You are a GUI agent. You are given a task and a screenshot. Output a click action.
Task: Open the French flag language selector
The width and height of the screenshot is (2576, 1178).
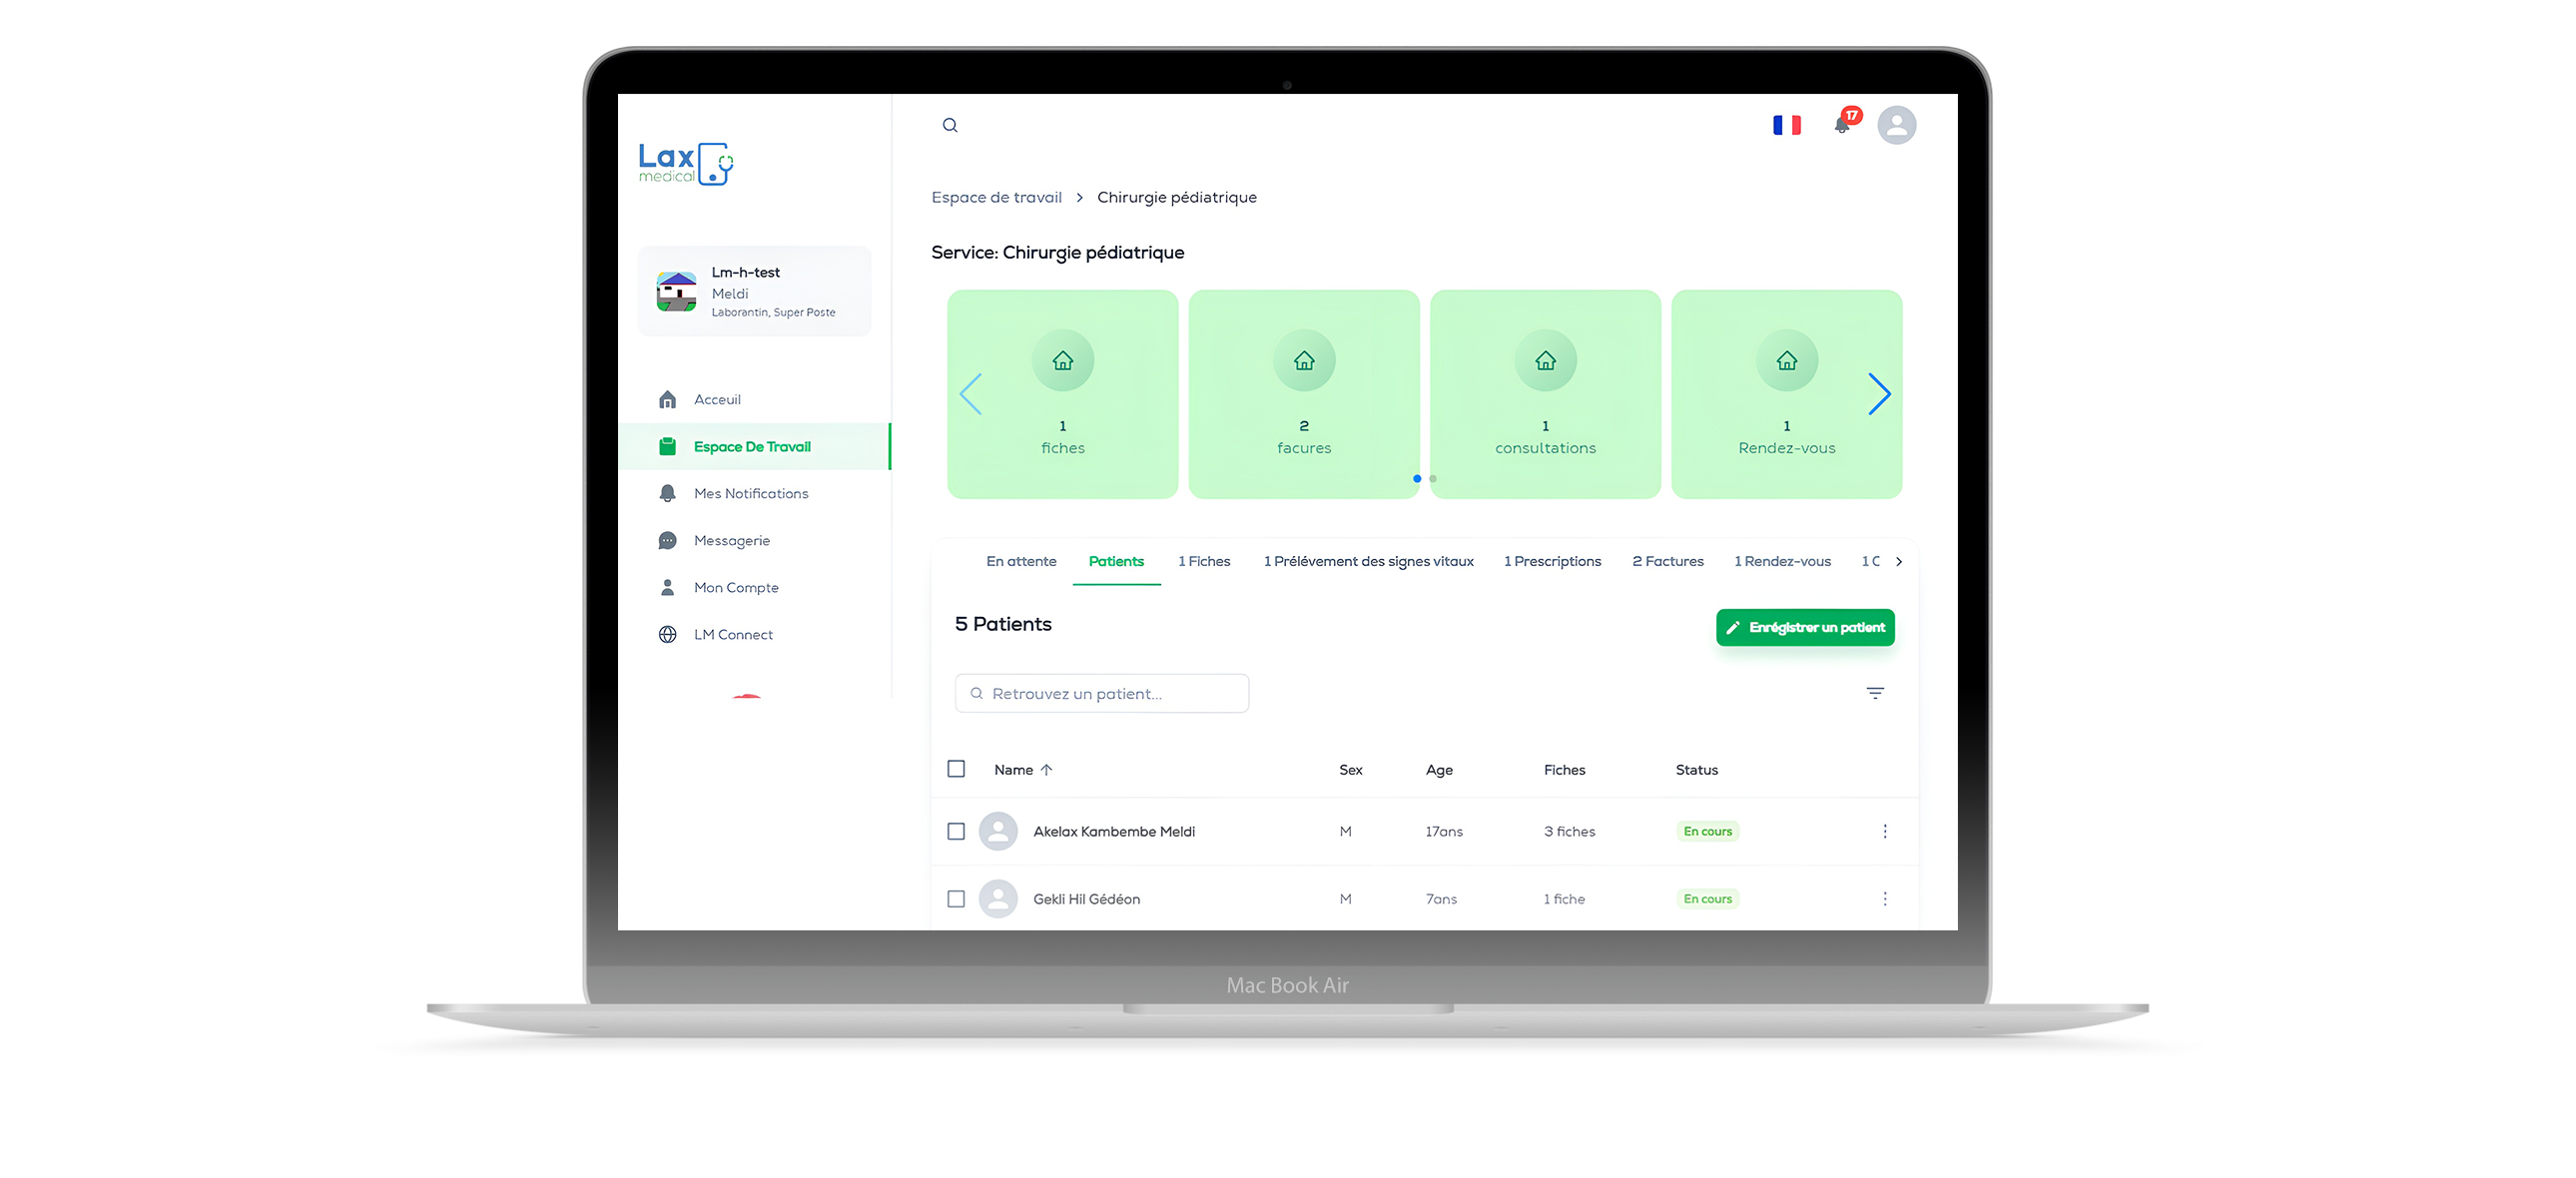click(x=1786, y=125)
